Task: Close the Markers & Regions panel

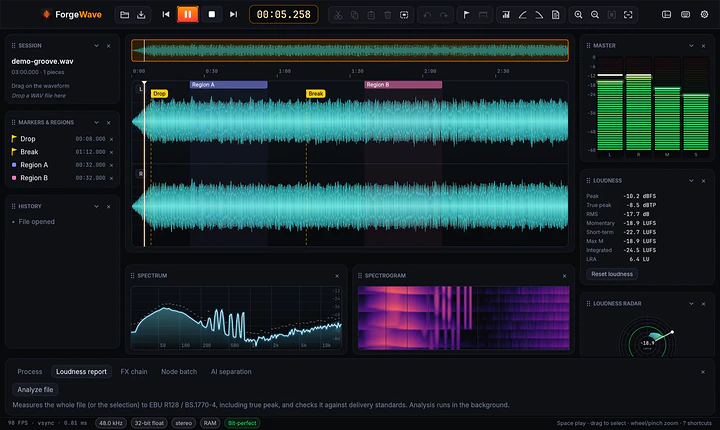Action: (109, 123)
